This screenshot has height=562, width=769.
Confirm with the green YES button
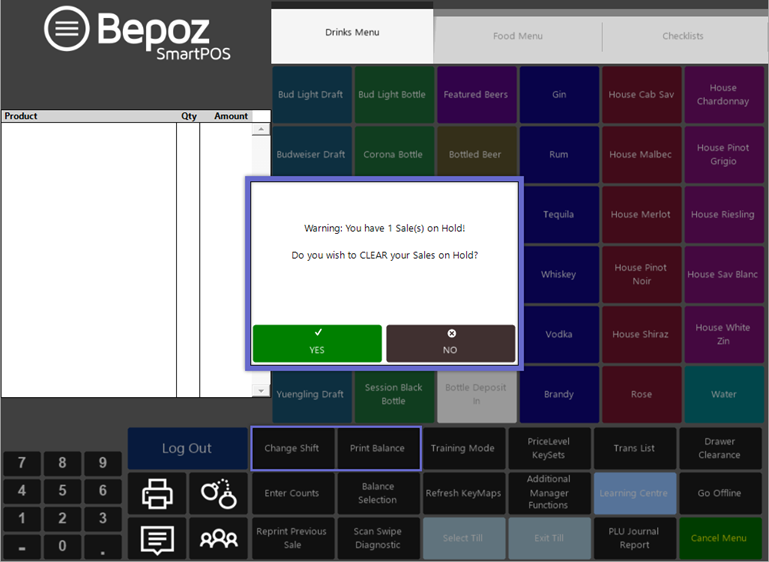pos(317,343)
